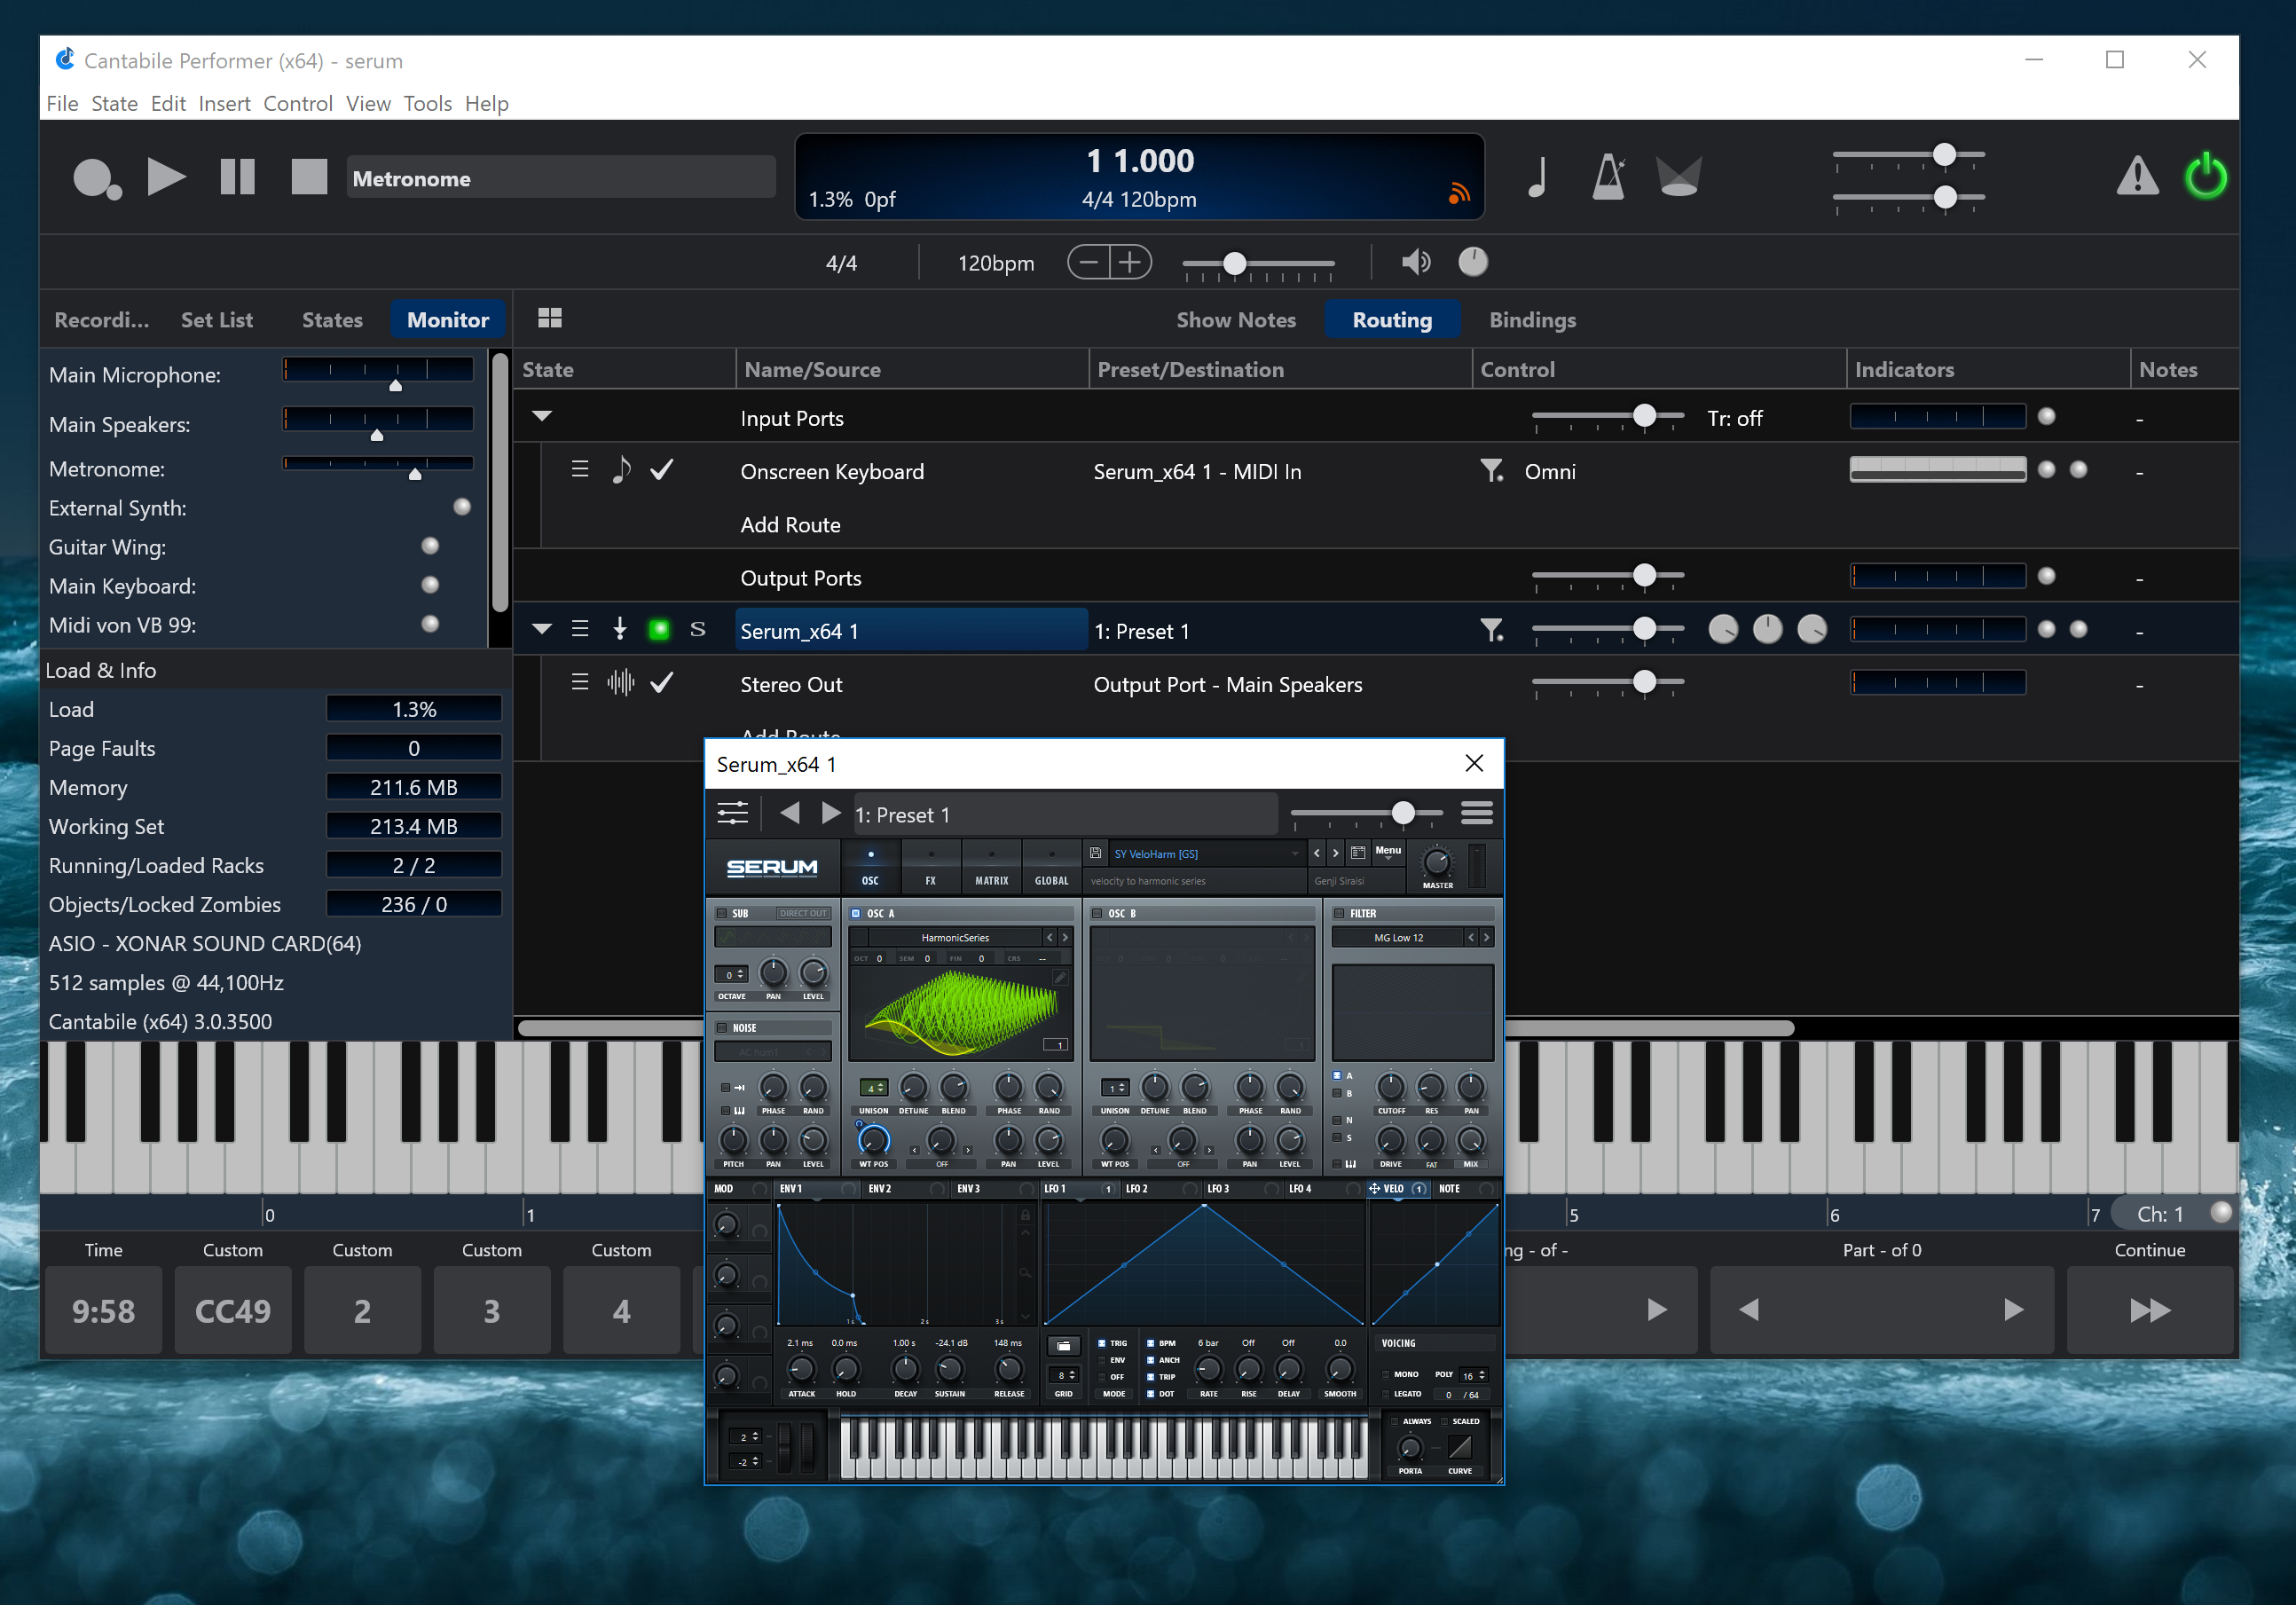Click the Metronome name field
The width and height of the screenshot is (2296, 1605).
pos(561,178)
